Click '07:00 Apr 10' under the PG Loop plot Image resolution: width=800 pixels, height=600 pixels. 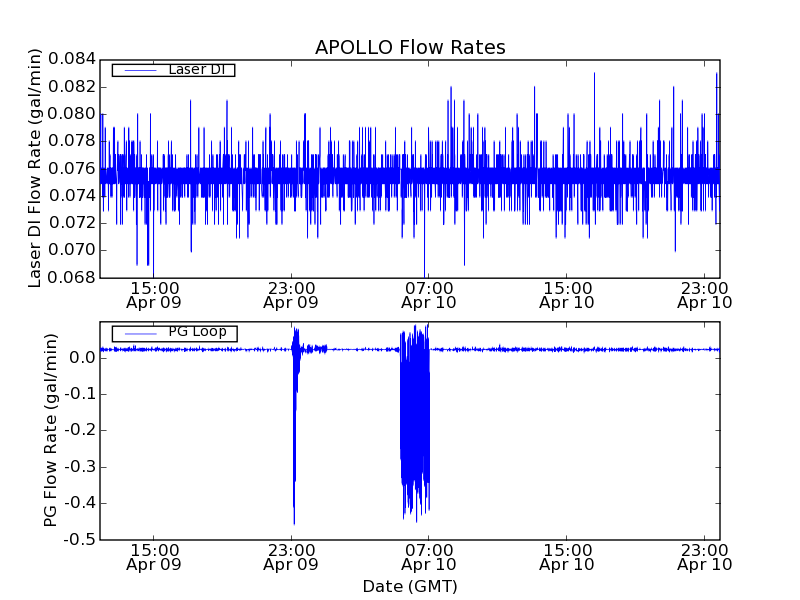click(429, 558)
